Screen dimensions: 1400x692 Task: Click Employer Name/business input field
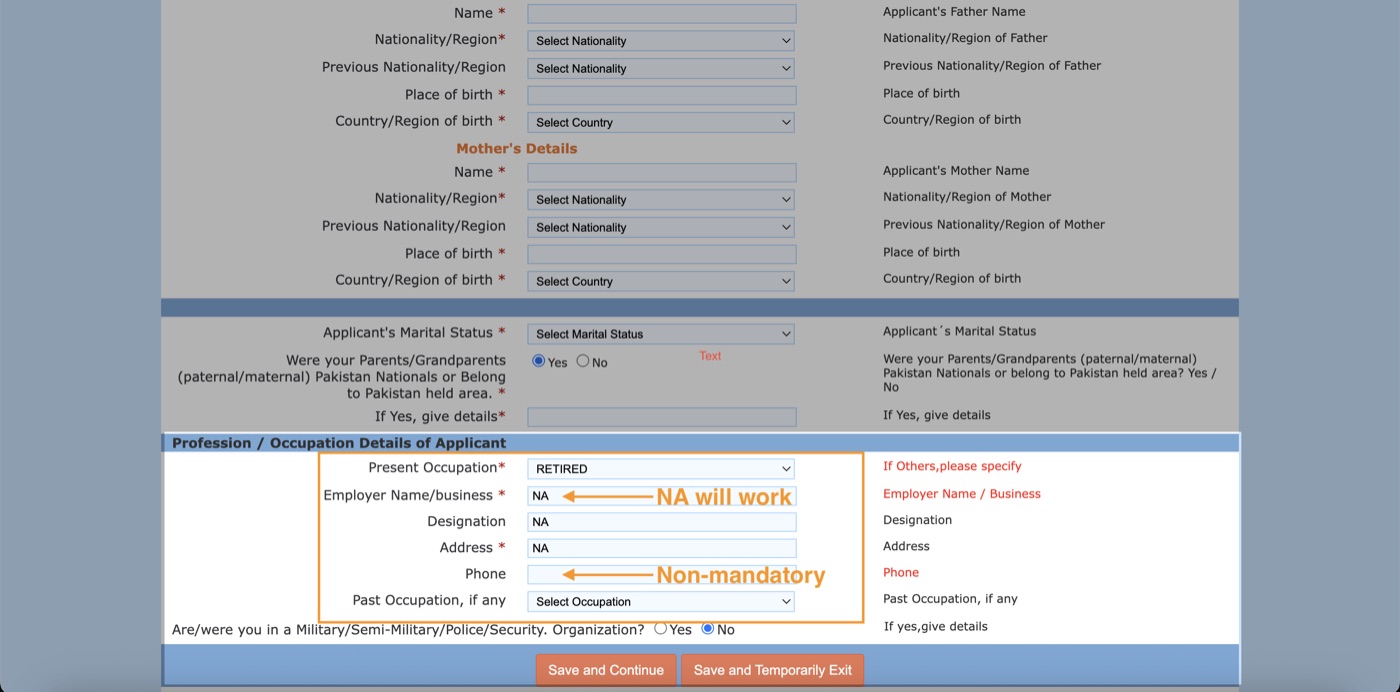[x=662, y=495]
